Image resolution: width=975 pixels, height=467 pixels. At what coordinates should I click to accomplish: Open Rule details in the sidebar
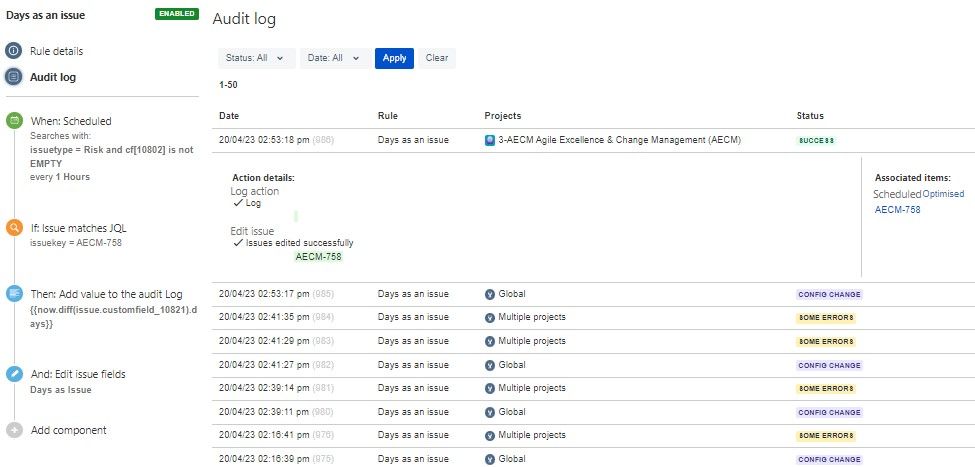click(x=57, y=51)
